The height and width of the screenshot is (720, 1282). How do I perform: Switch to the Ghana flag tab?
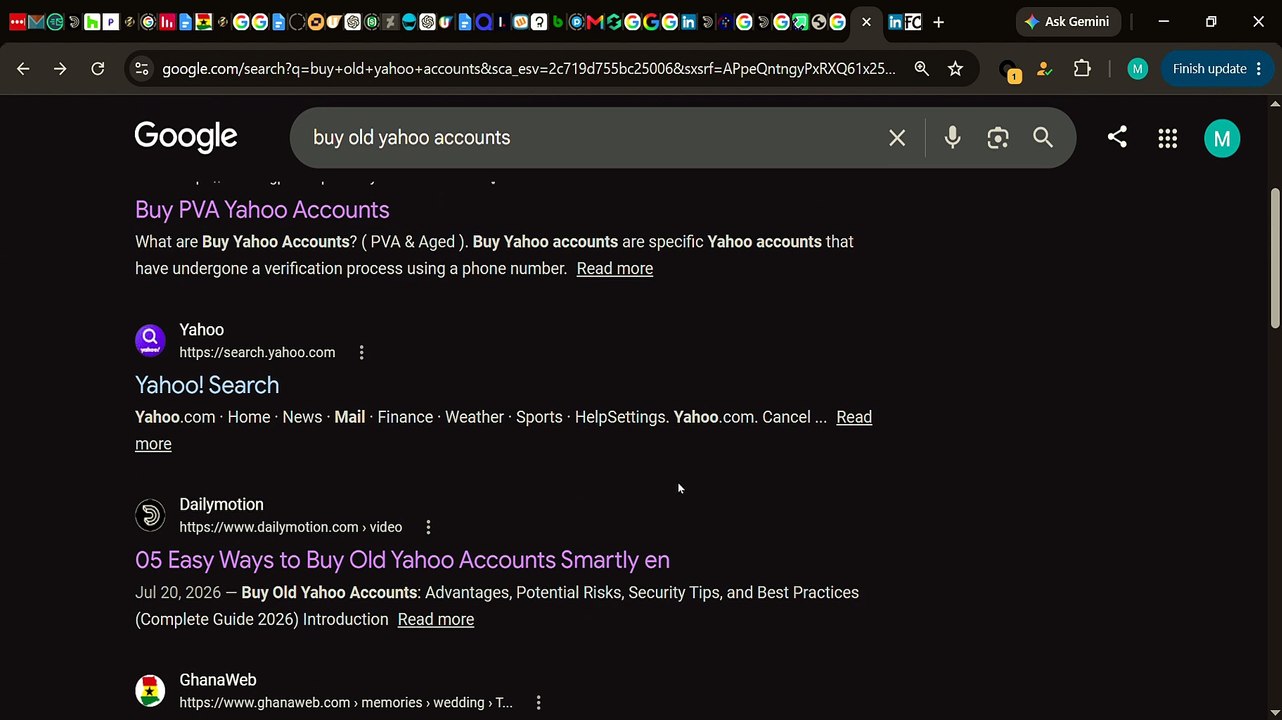point(204,22)
